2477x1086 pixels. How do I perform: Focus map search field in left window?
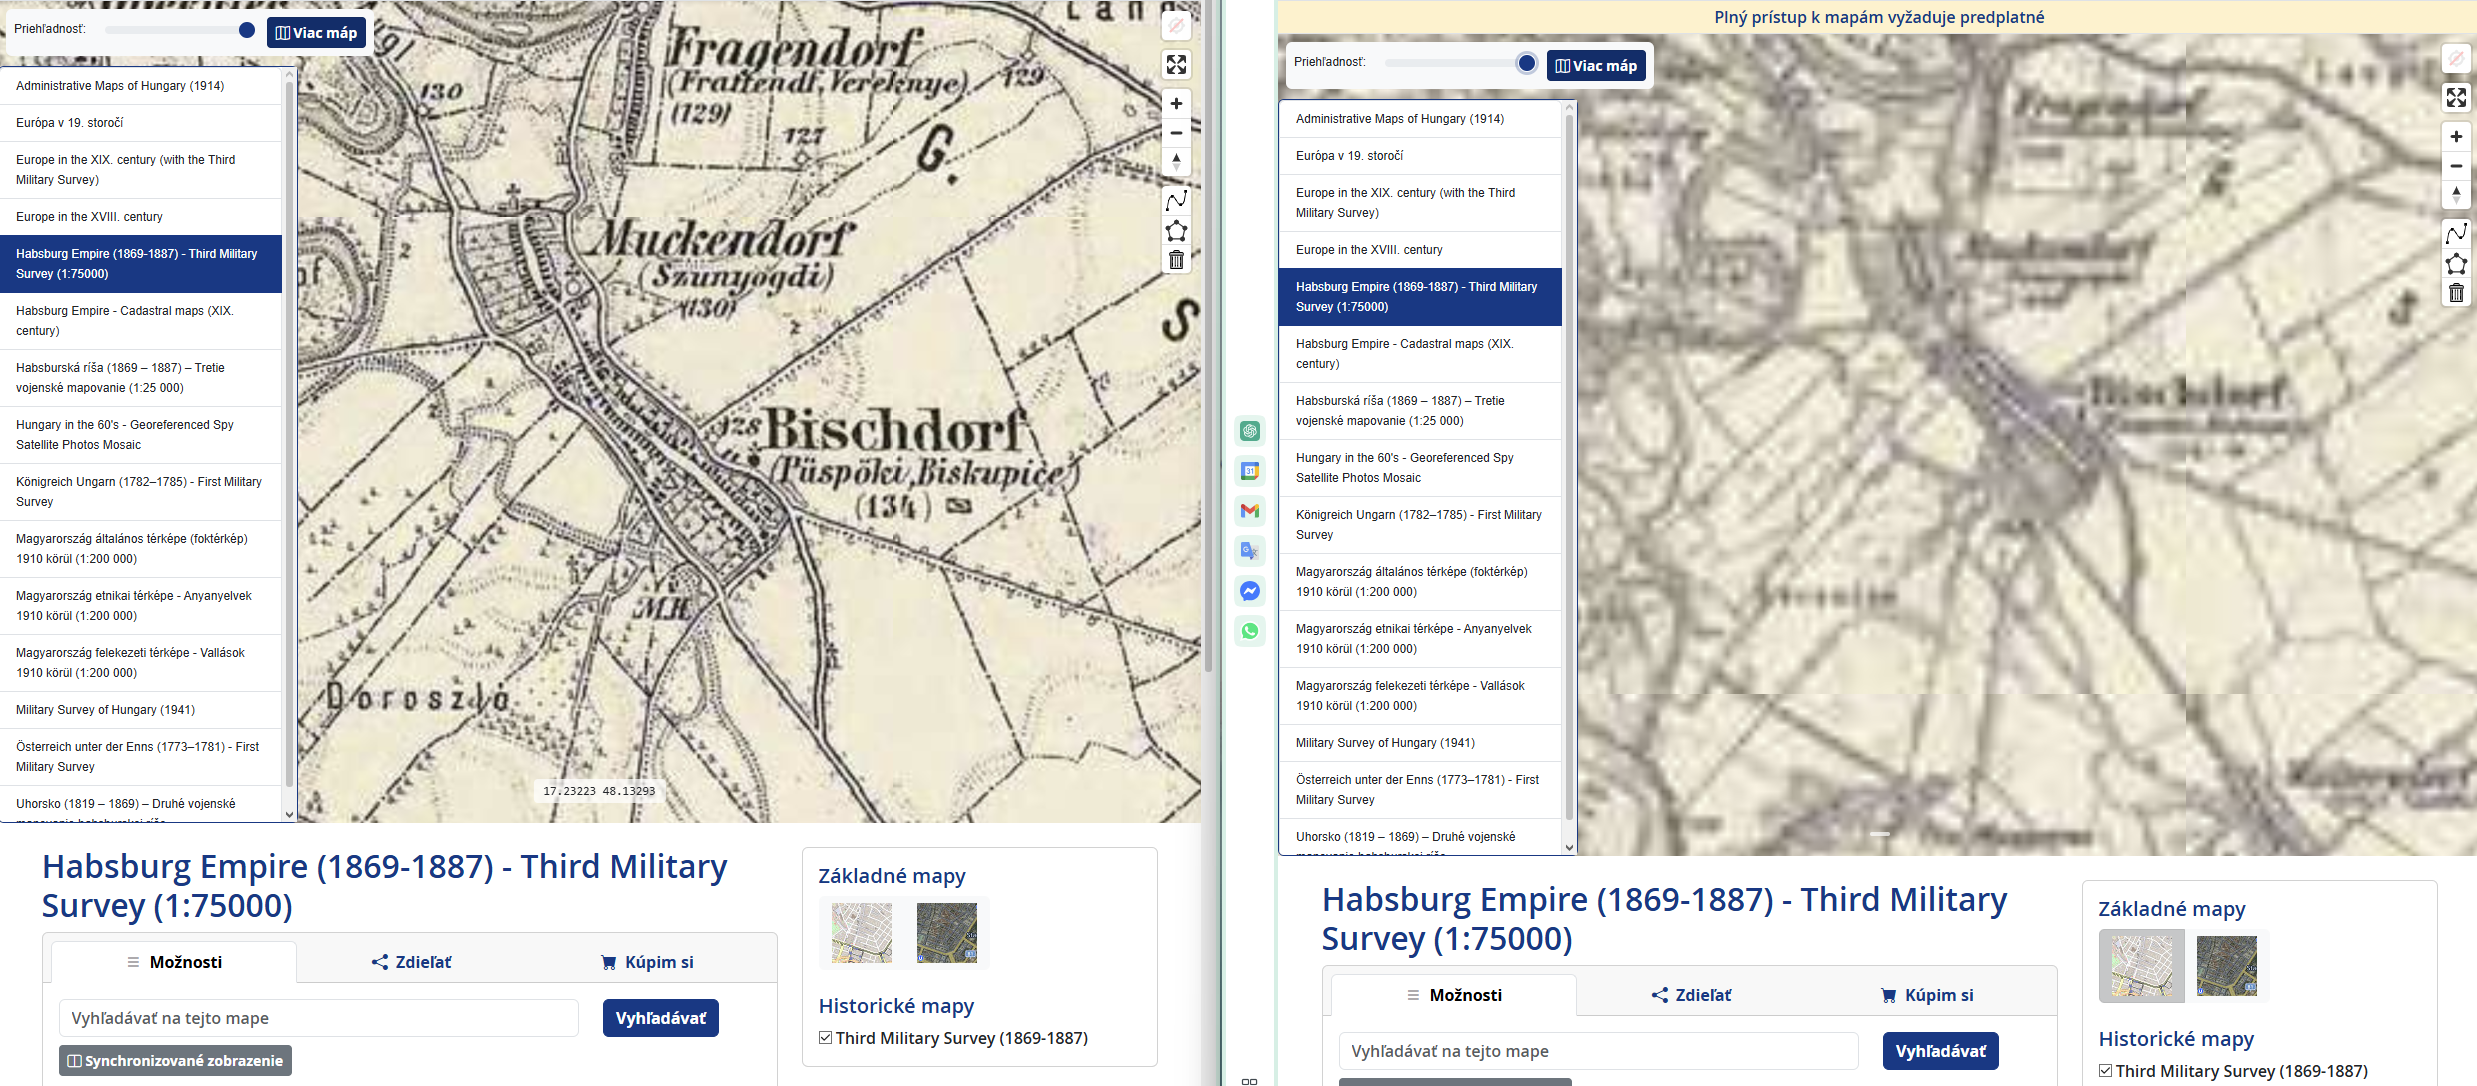(x=319, y=1018)
